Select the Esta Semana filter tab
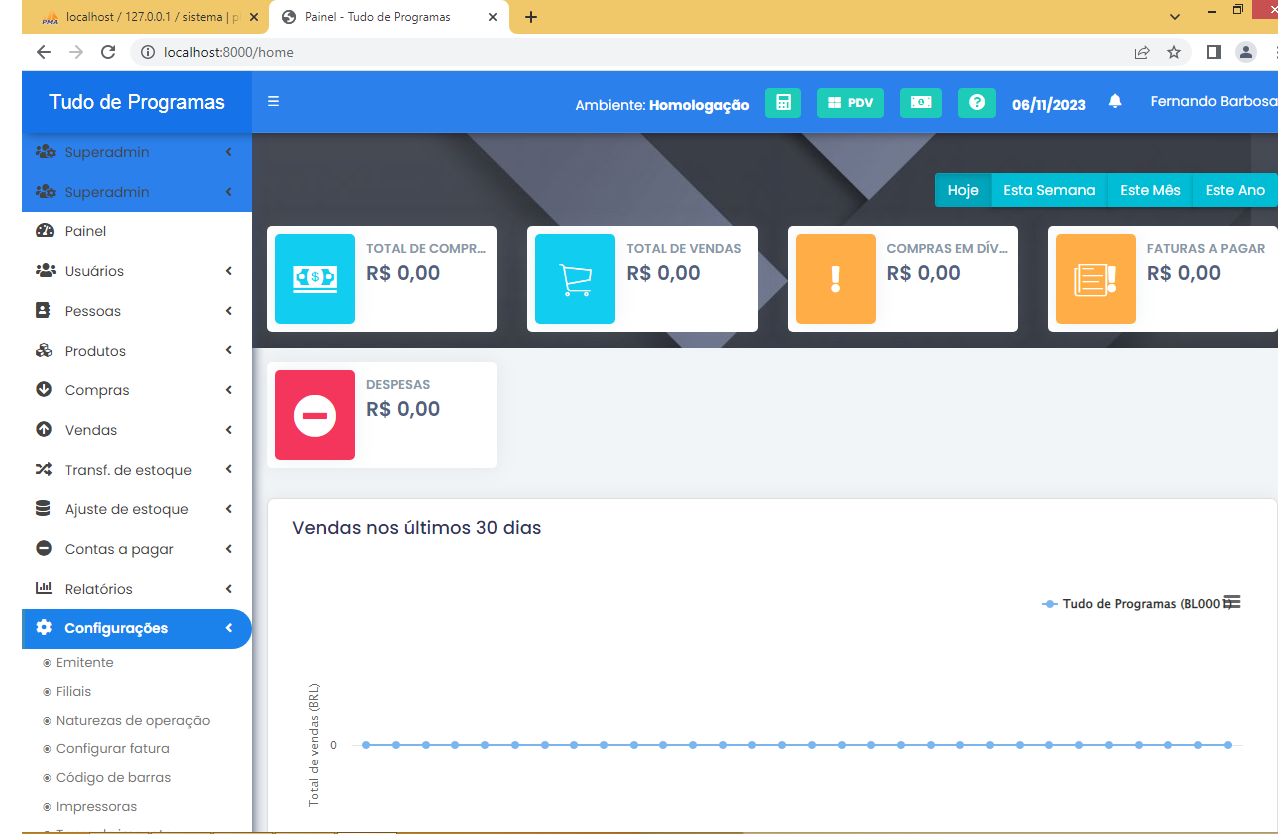This screenshot has height=834, width=1281. click(x=1048, y=190)
